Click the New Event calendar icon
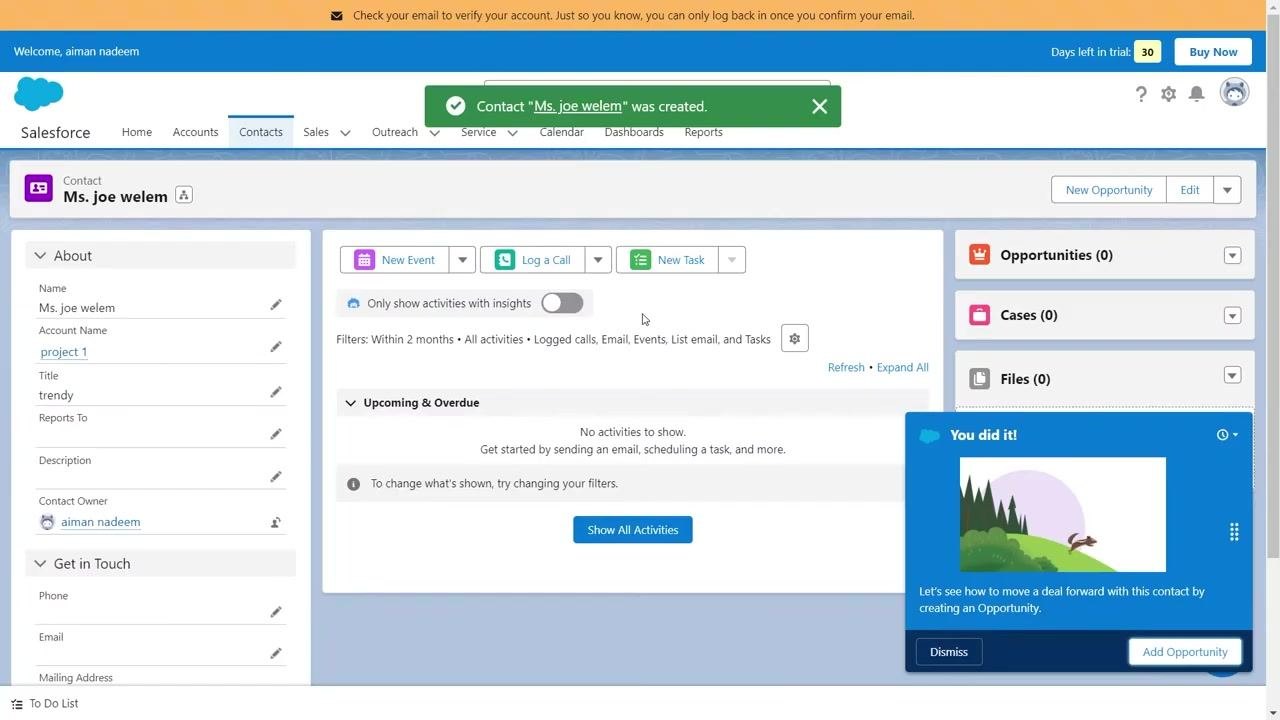The height and width of the screenshot is (720, 1280). (x=364, y=260)
